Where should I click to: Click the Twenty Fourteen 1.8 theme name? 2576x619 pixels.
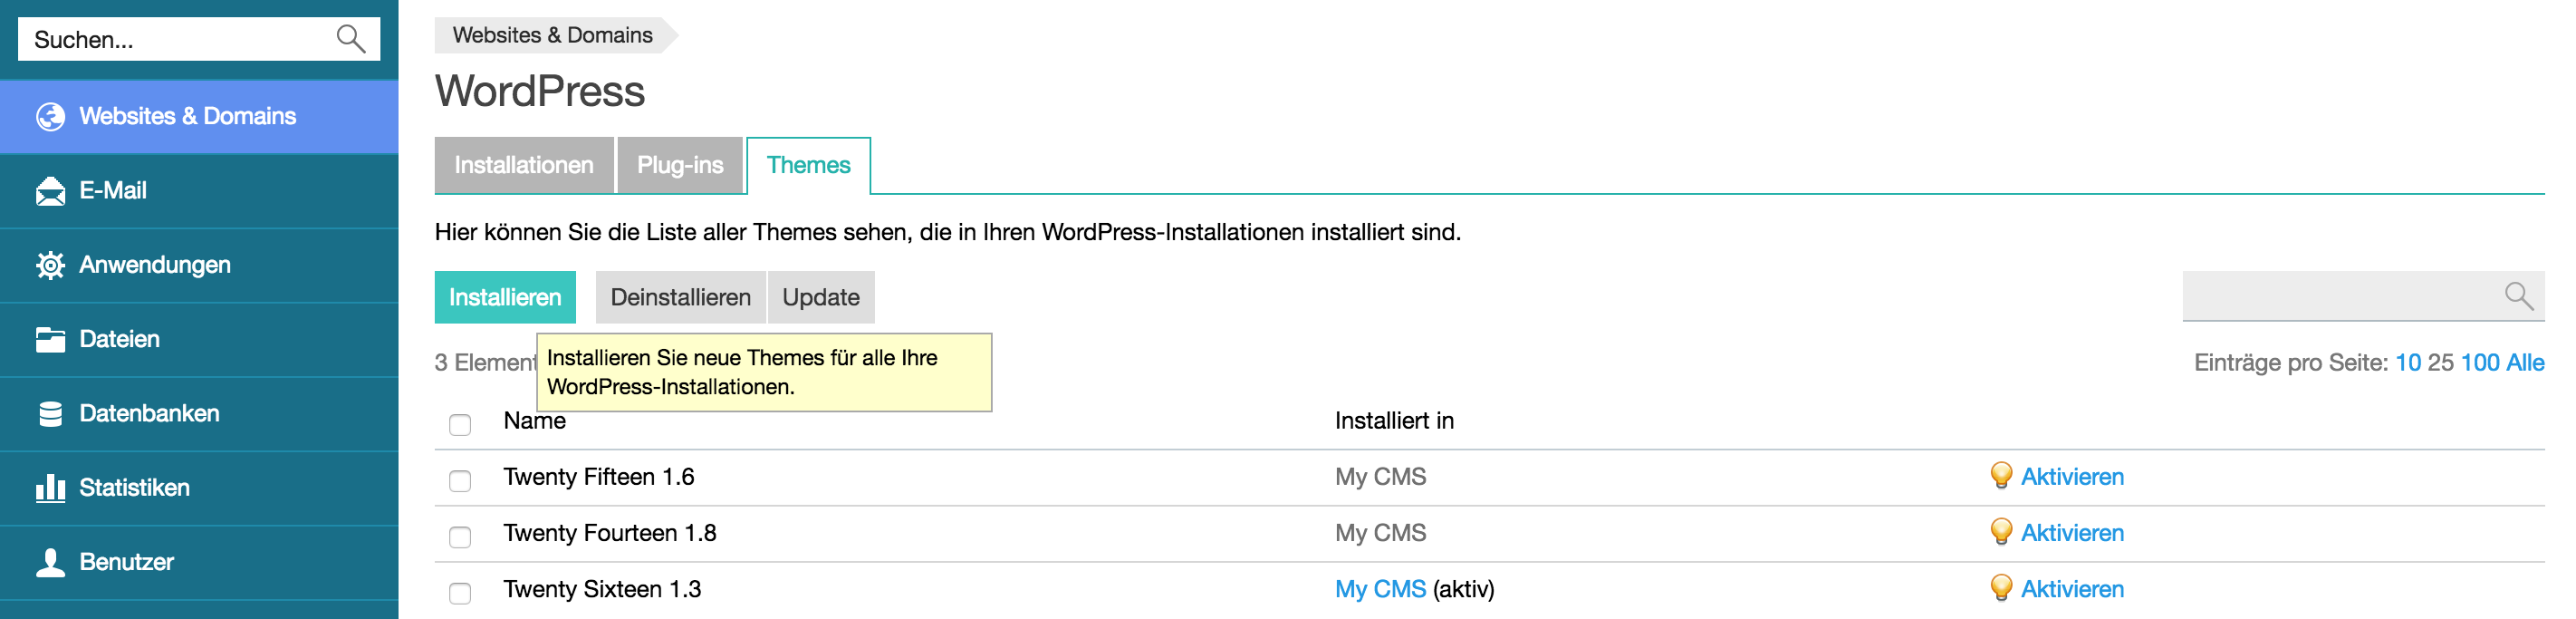(x=610, y=533)
